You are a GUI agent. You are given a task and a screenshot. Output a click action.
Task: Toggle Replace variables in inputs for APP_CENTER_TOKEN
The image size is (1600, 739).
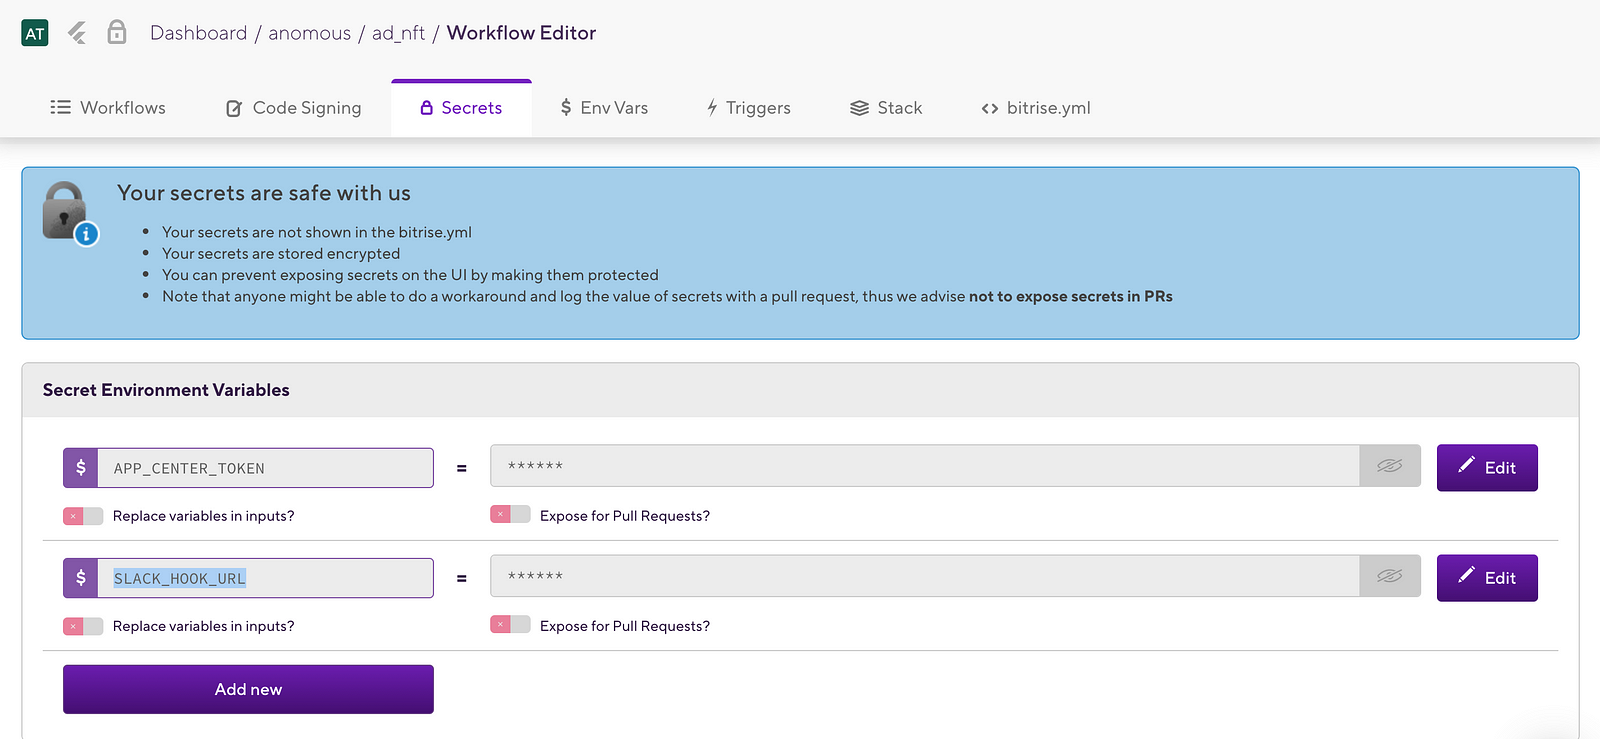click(83, 516)
